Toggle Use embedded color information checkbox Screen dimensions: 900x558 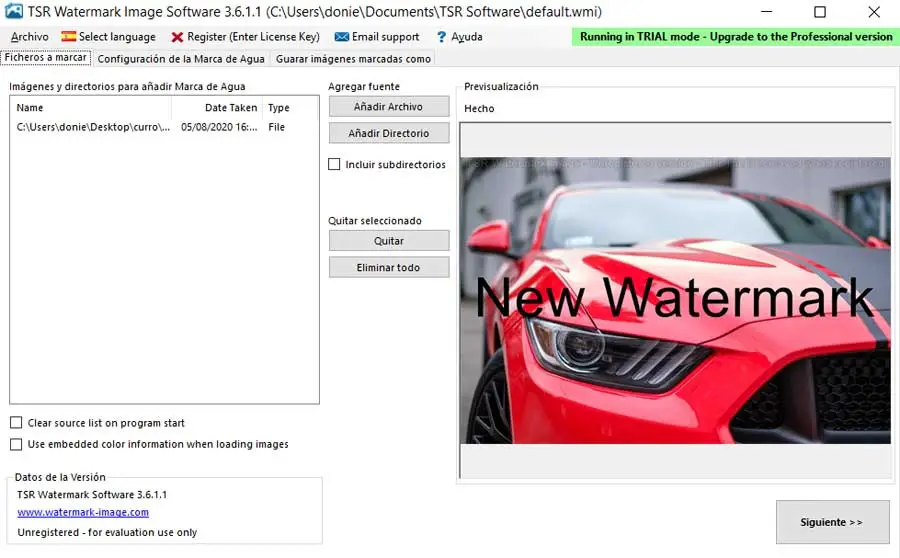click(16, 444)
